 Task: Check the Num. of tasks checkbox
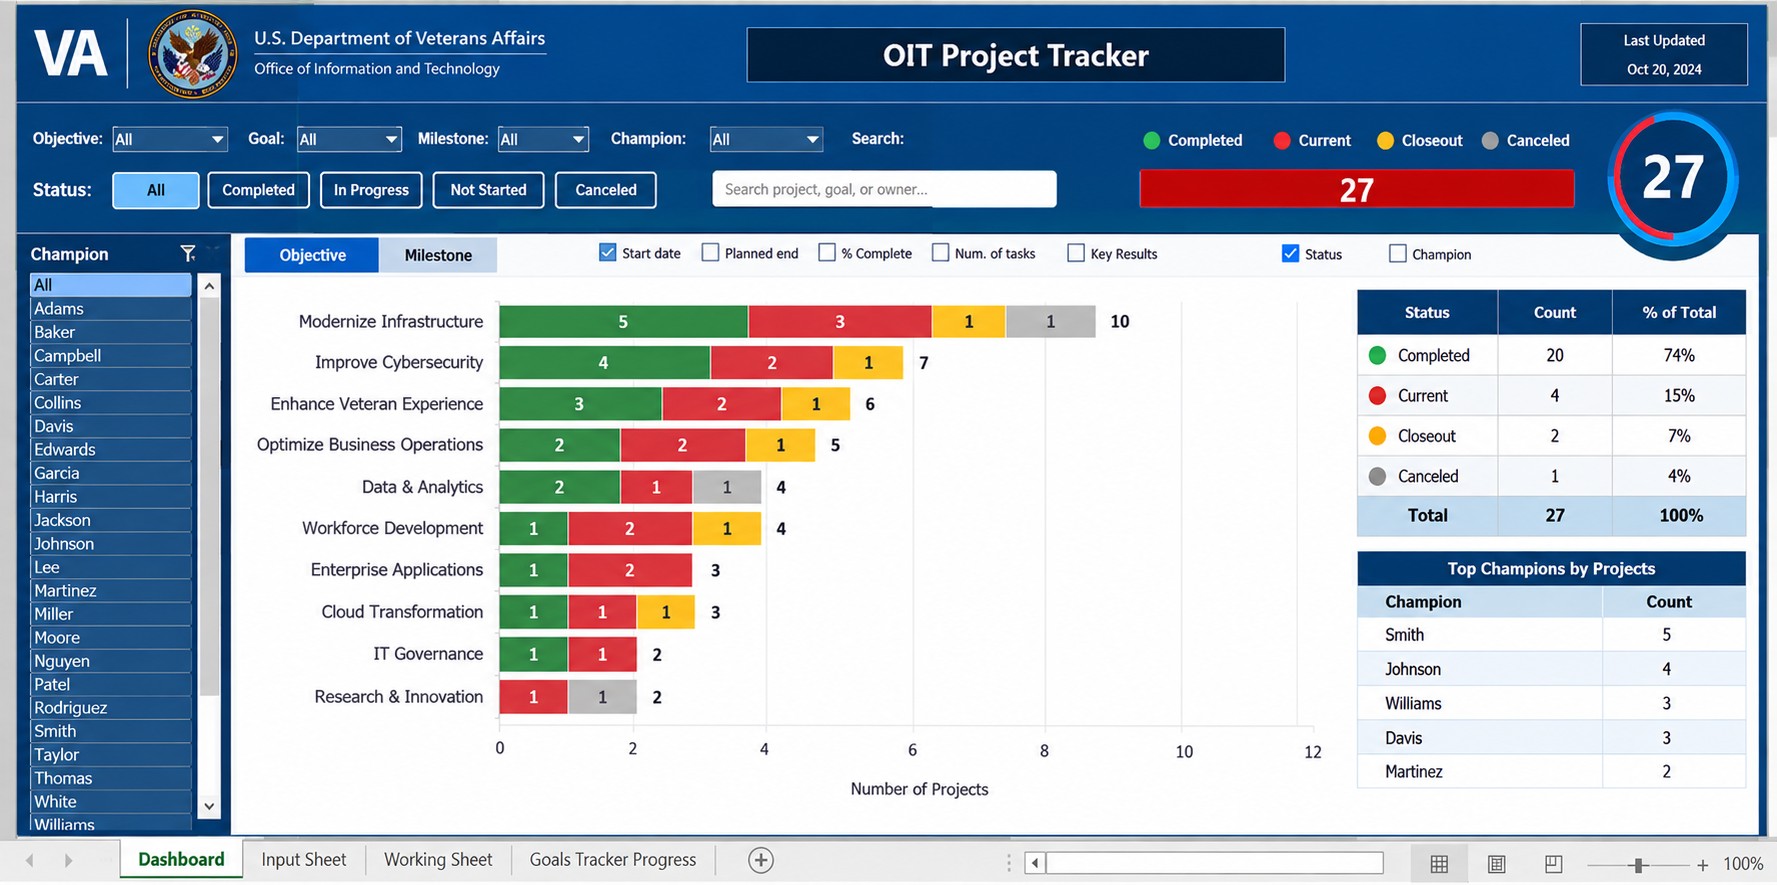(x=940, y=253)
